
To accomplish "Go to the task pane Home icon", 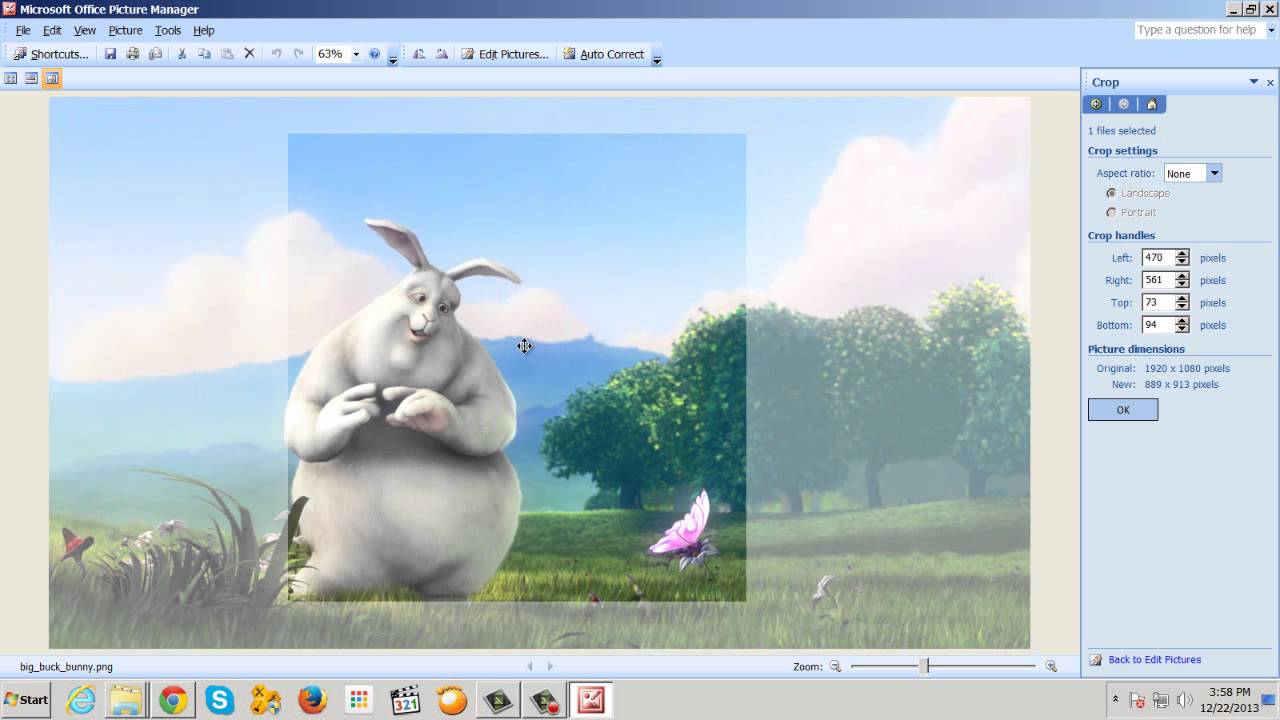I will 1152,104.
